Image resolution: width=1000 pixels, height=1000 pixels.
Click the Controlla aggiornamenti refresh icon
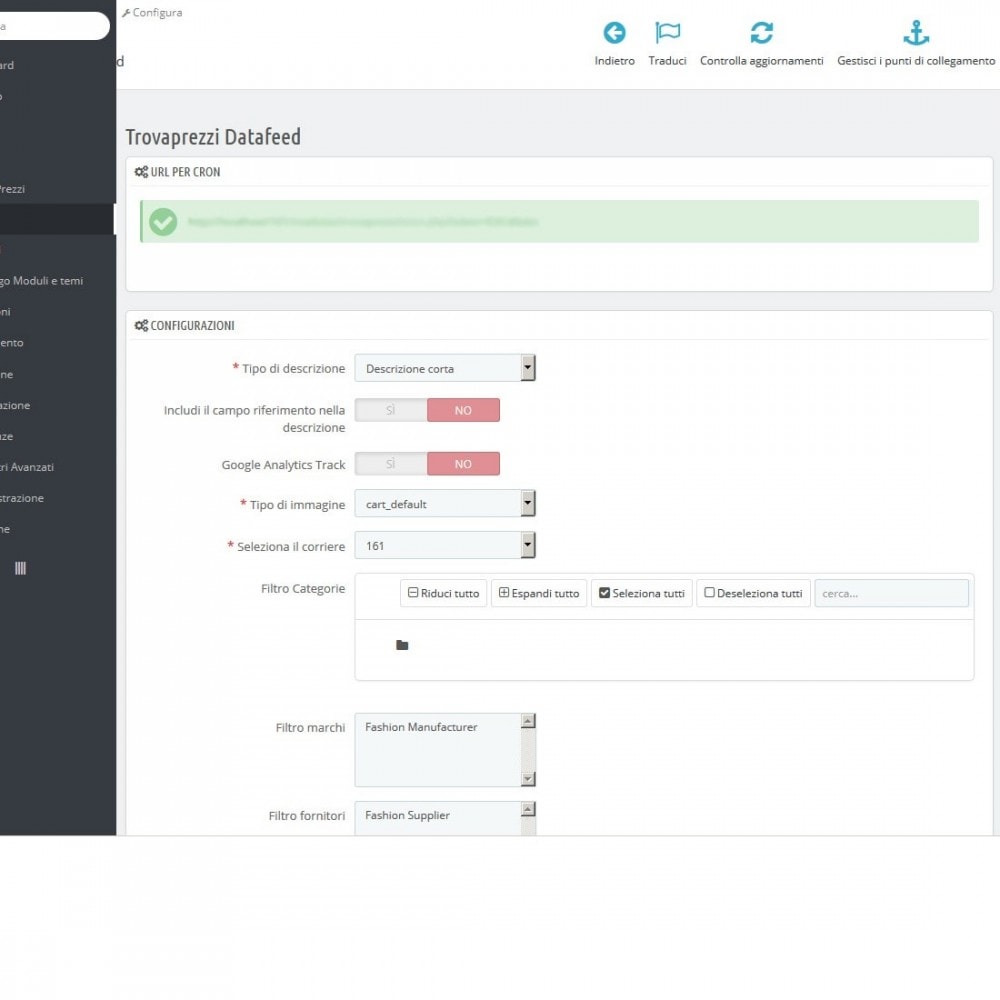click(x=761, y=33)
